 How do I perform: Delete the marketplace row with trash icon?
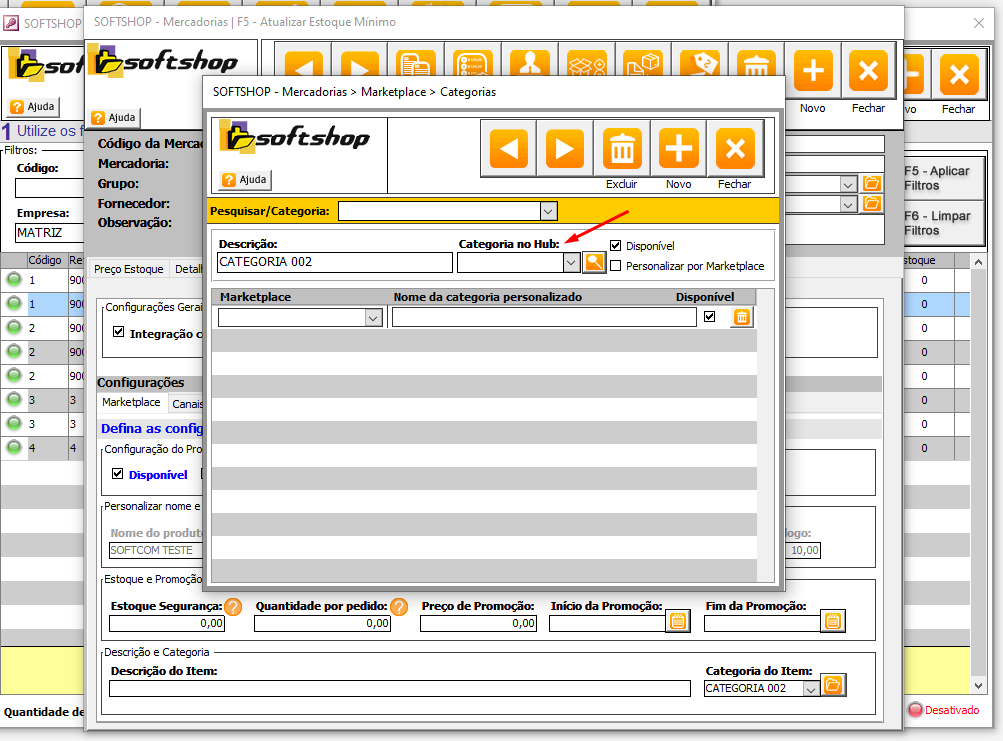tap(742, 317)
